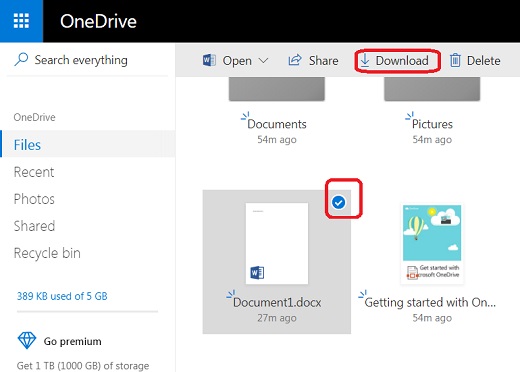Click the new-item sparkle next to Pictures
Image resolution: width=520 pixels, height=372 pixels.
point(409,116)
